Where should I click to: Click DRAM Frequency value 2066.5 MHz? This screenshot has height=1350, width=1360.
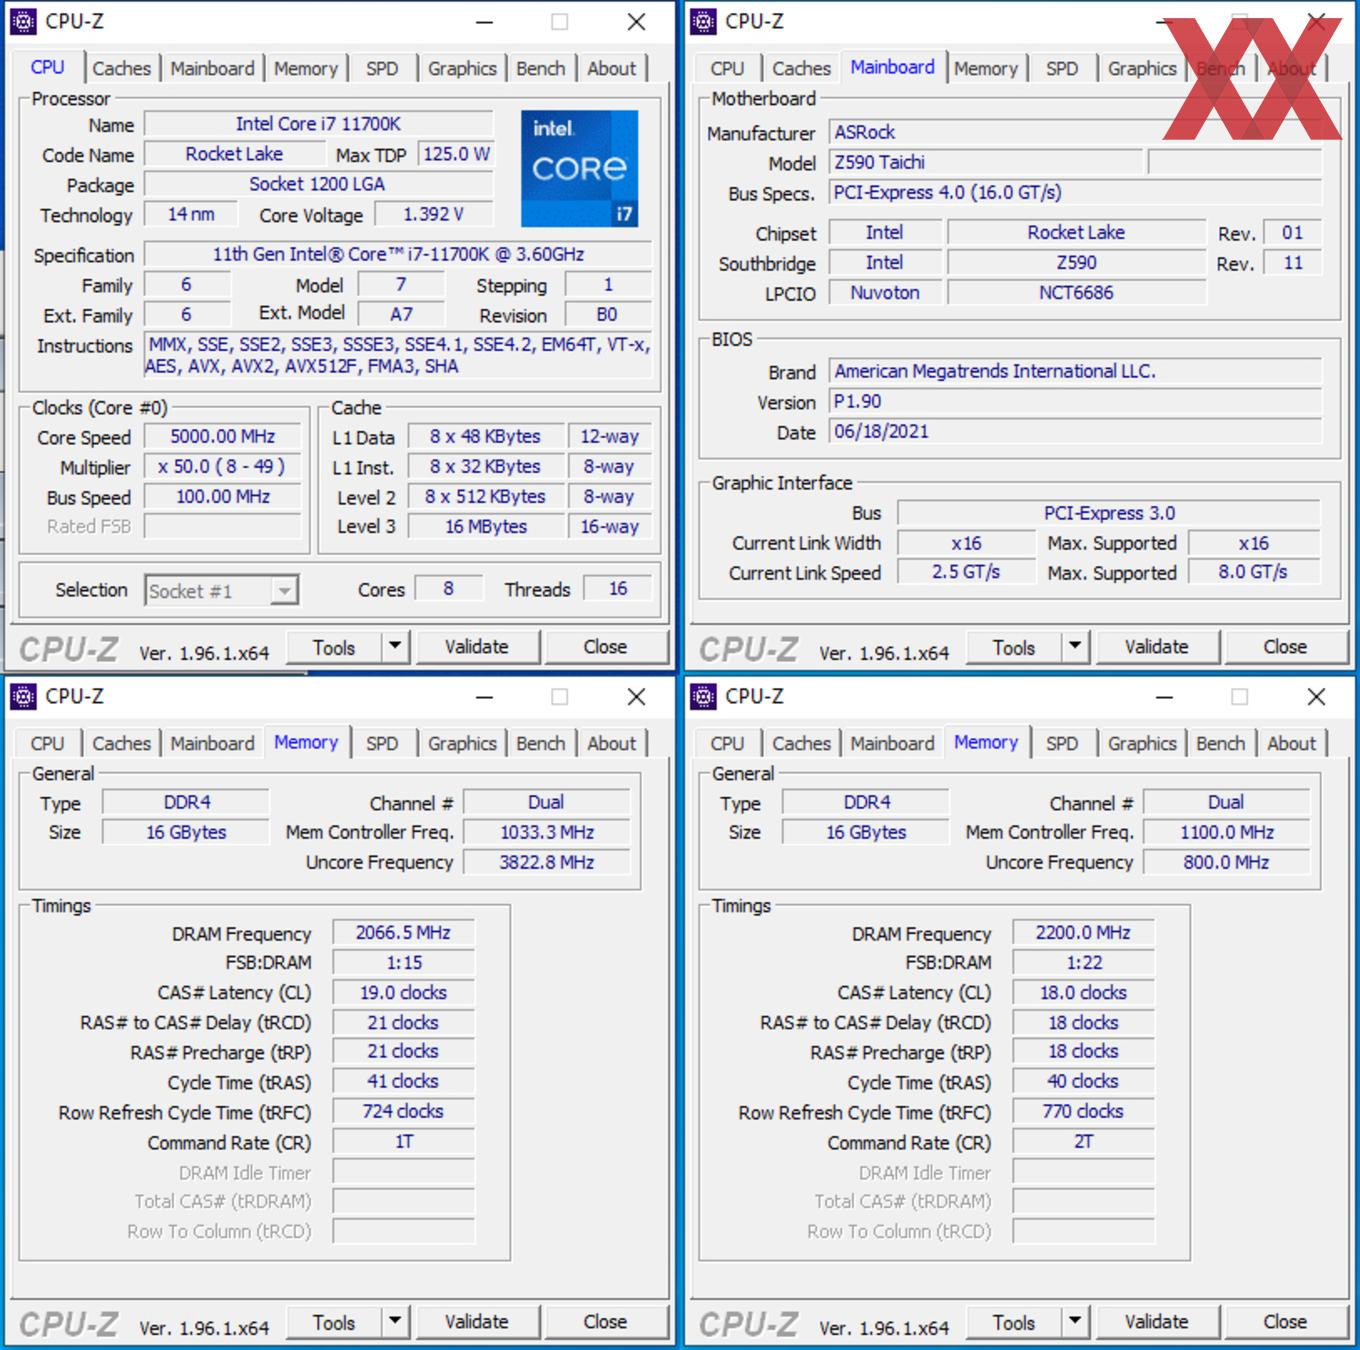click(x=403, y=932)
